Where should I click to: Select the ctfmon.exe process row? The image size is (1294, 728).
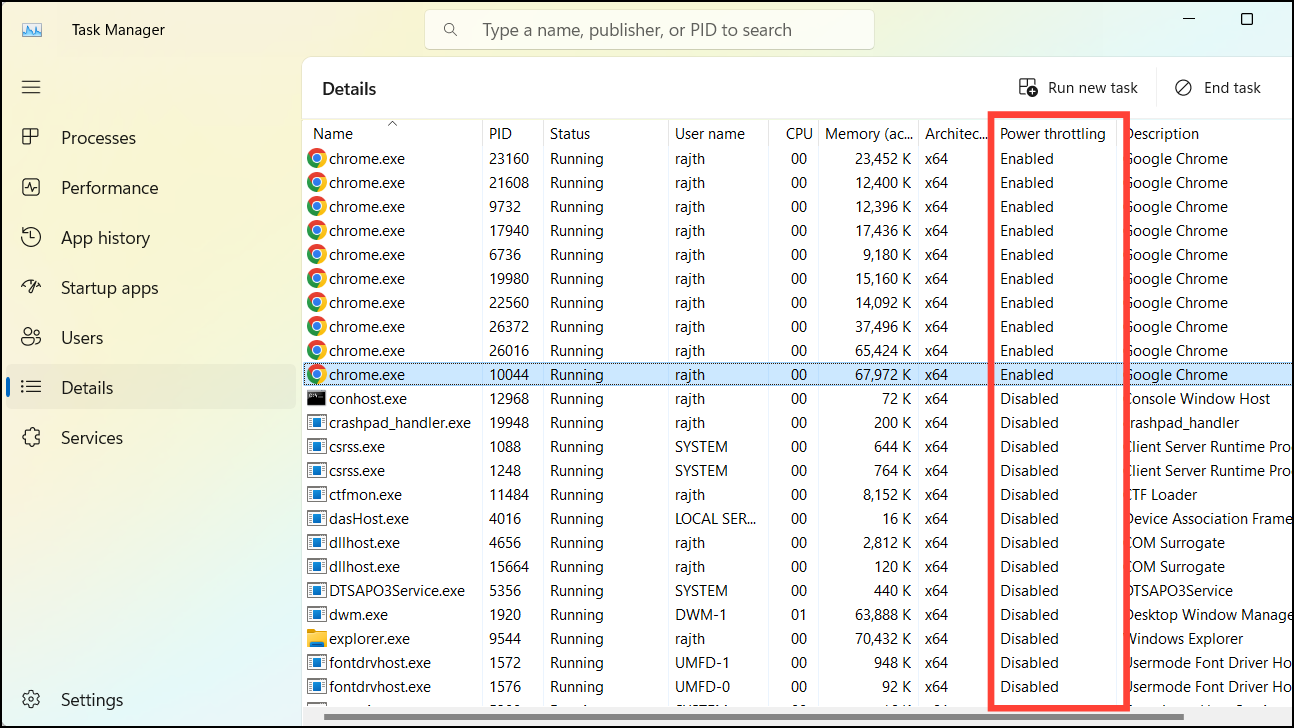(797, 494)
